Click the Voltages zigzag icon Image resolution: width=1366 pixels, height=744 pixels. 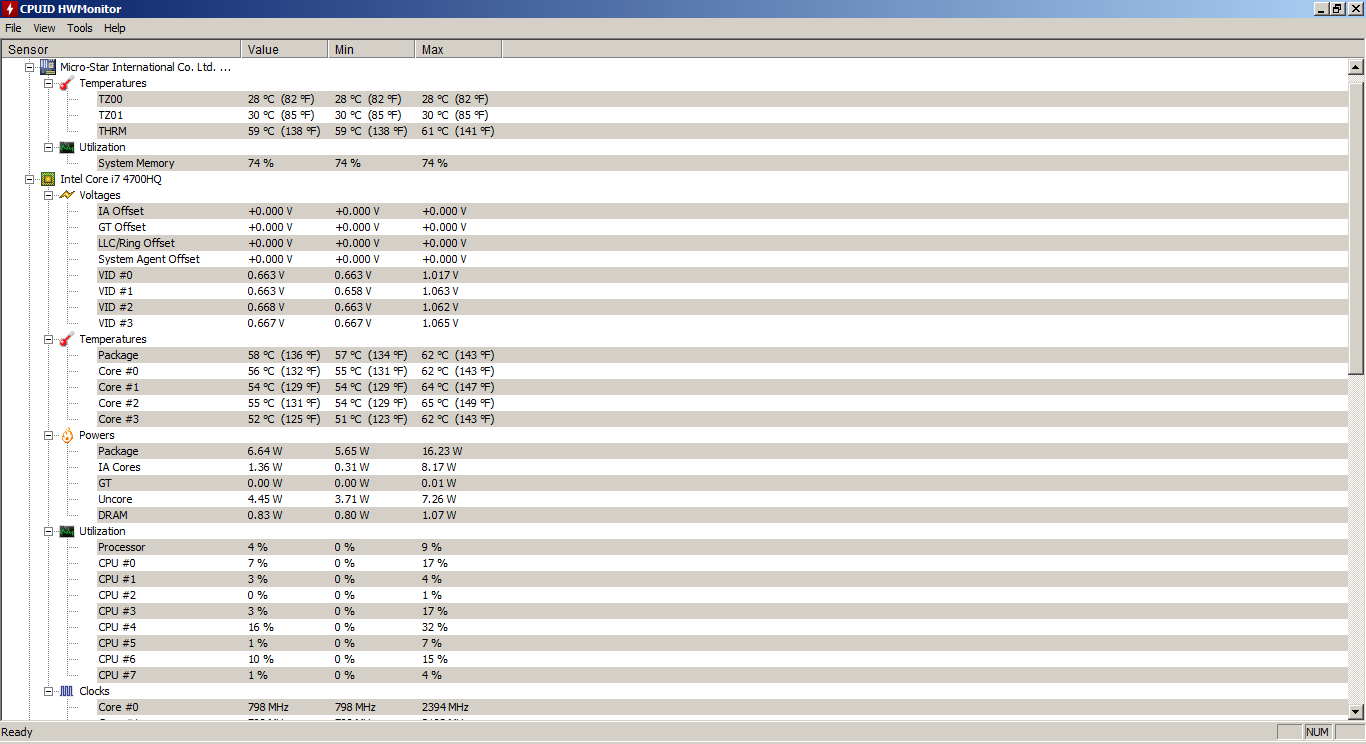point(66,195)
